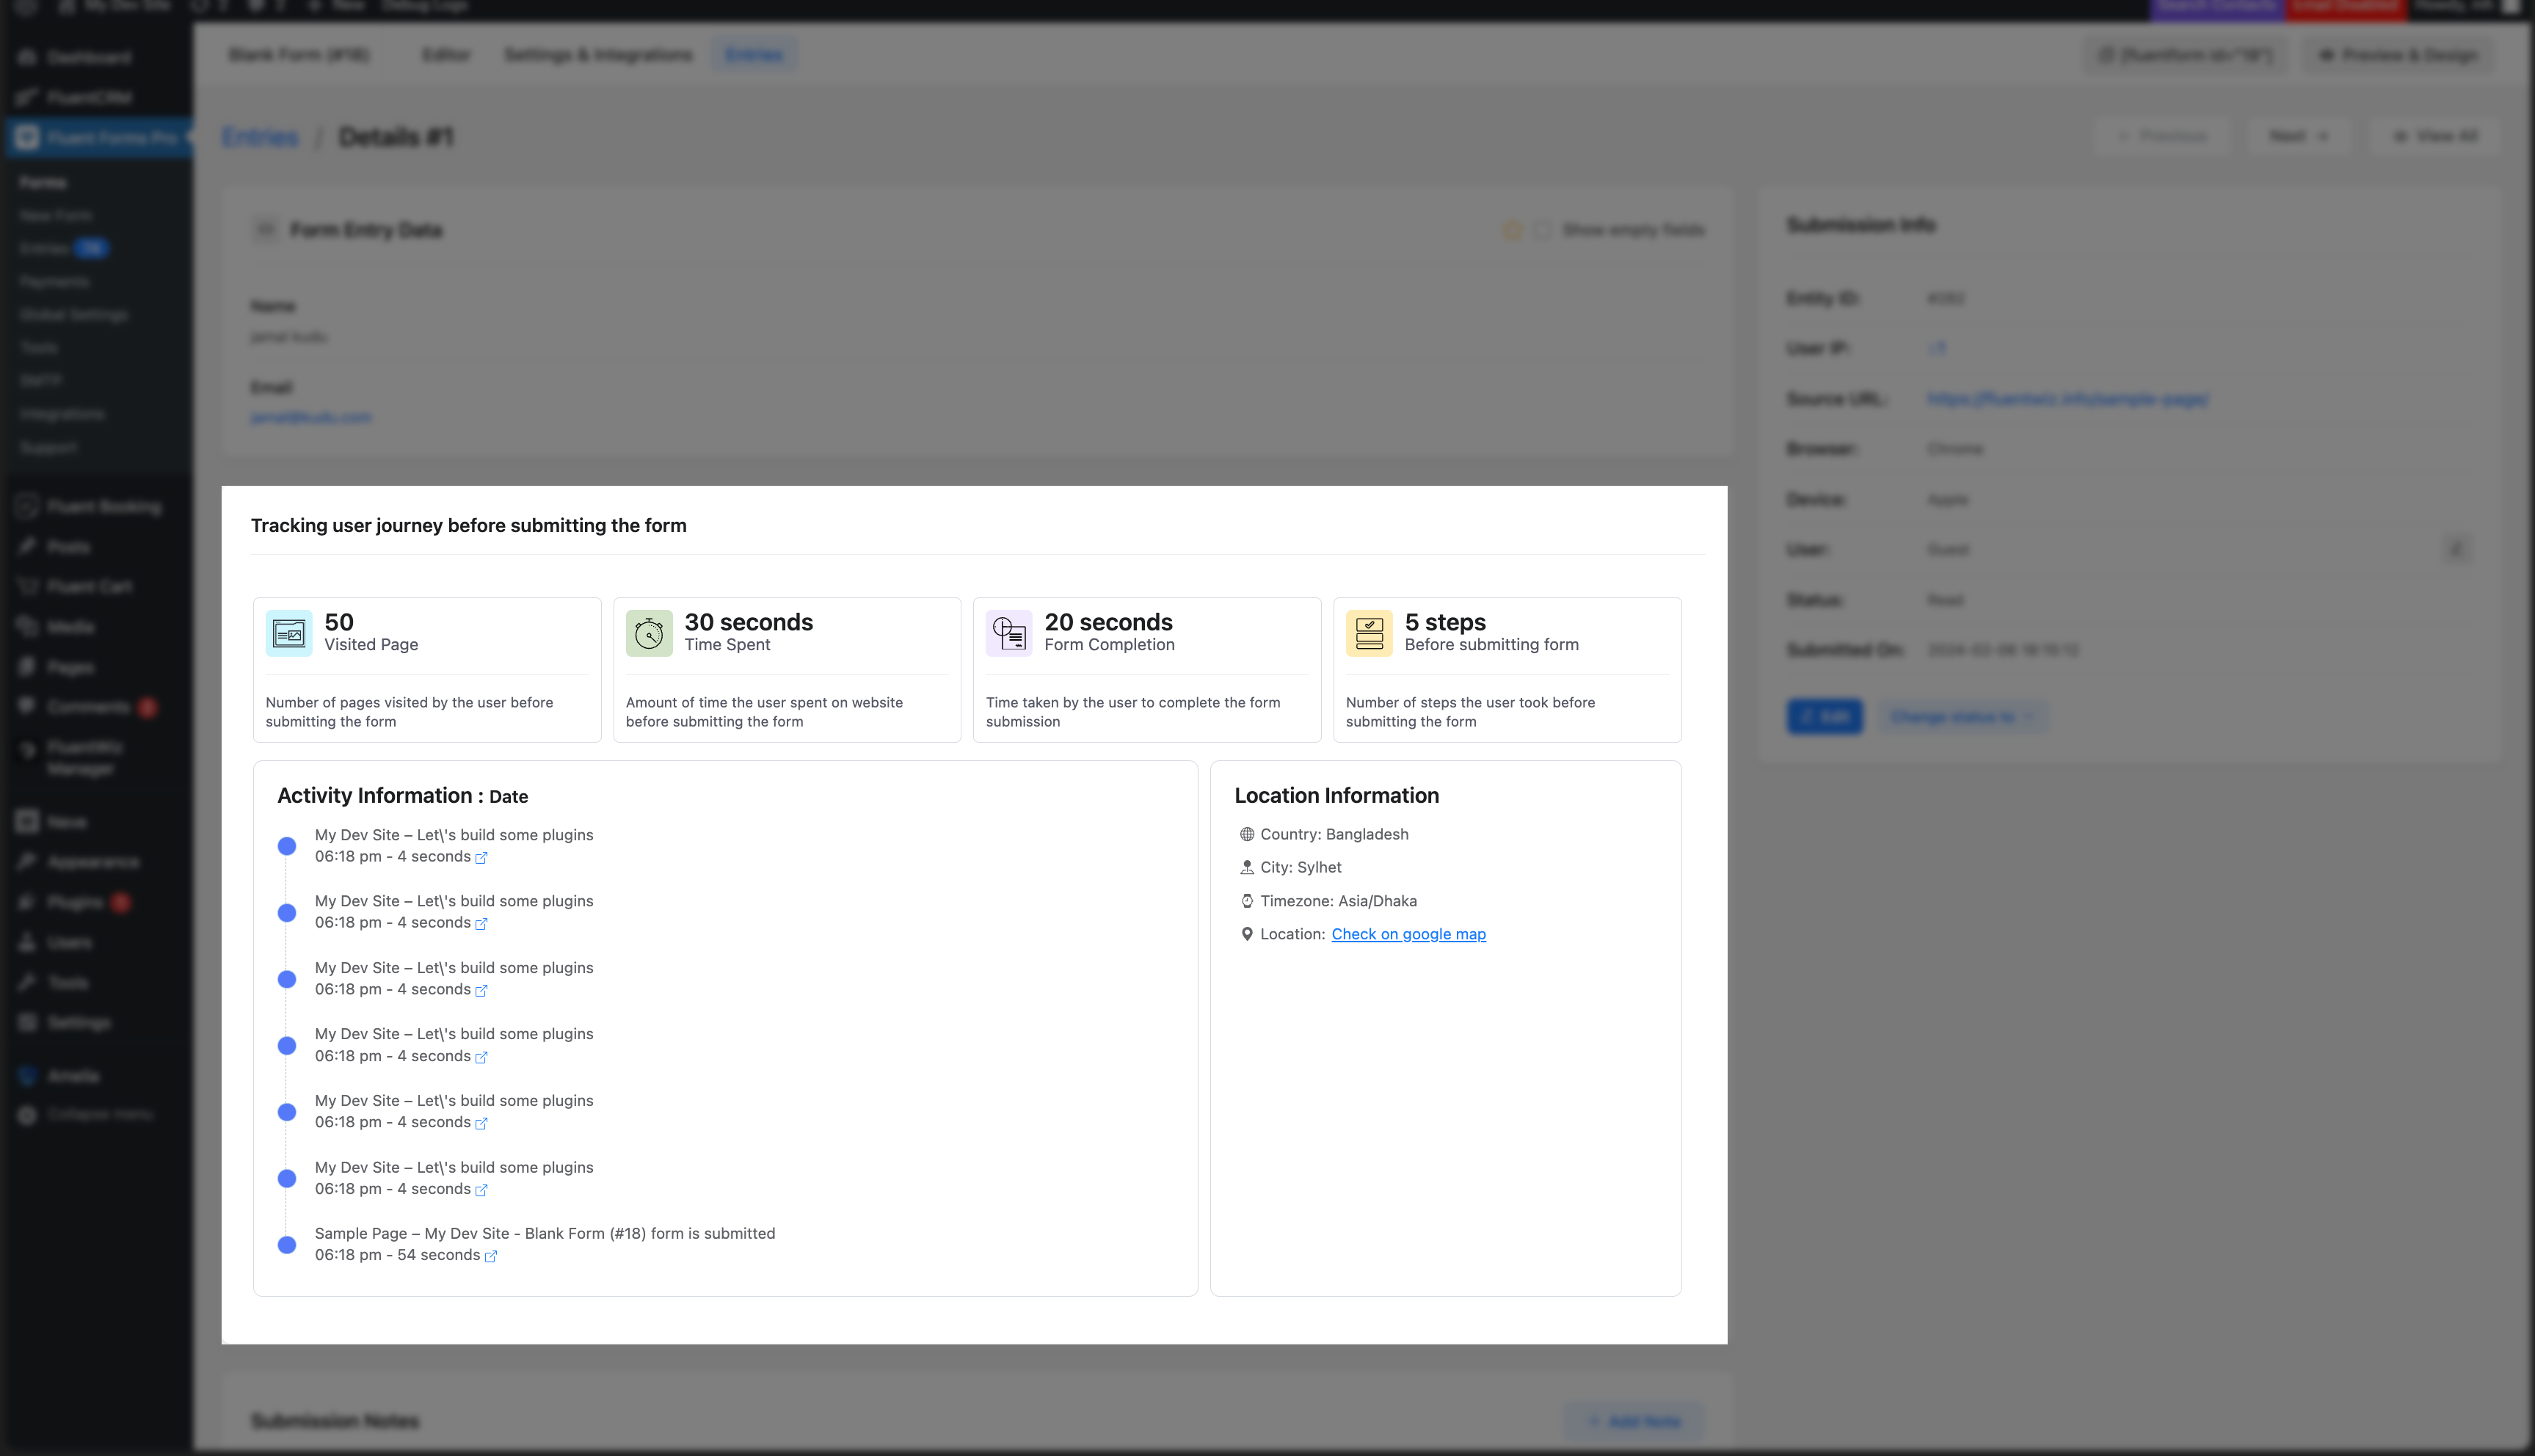Click the first blue dot on the activity timeline
Image resolution: width=2535 pixels, height=1456 pixels.
287,845
